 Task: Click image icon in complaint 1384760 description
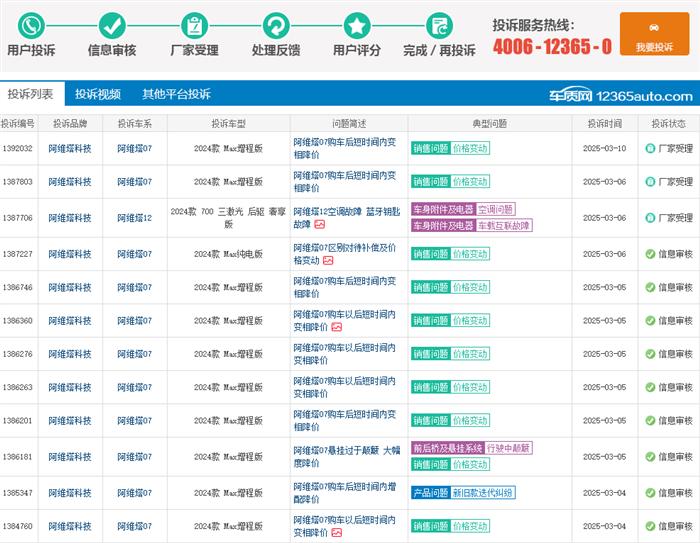pos(337,532)
